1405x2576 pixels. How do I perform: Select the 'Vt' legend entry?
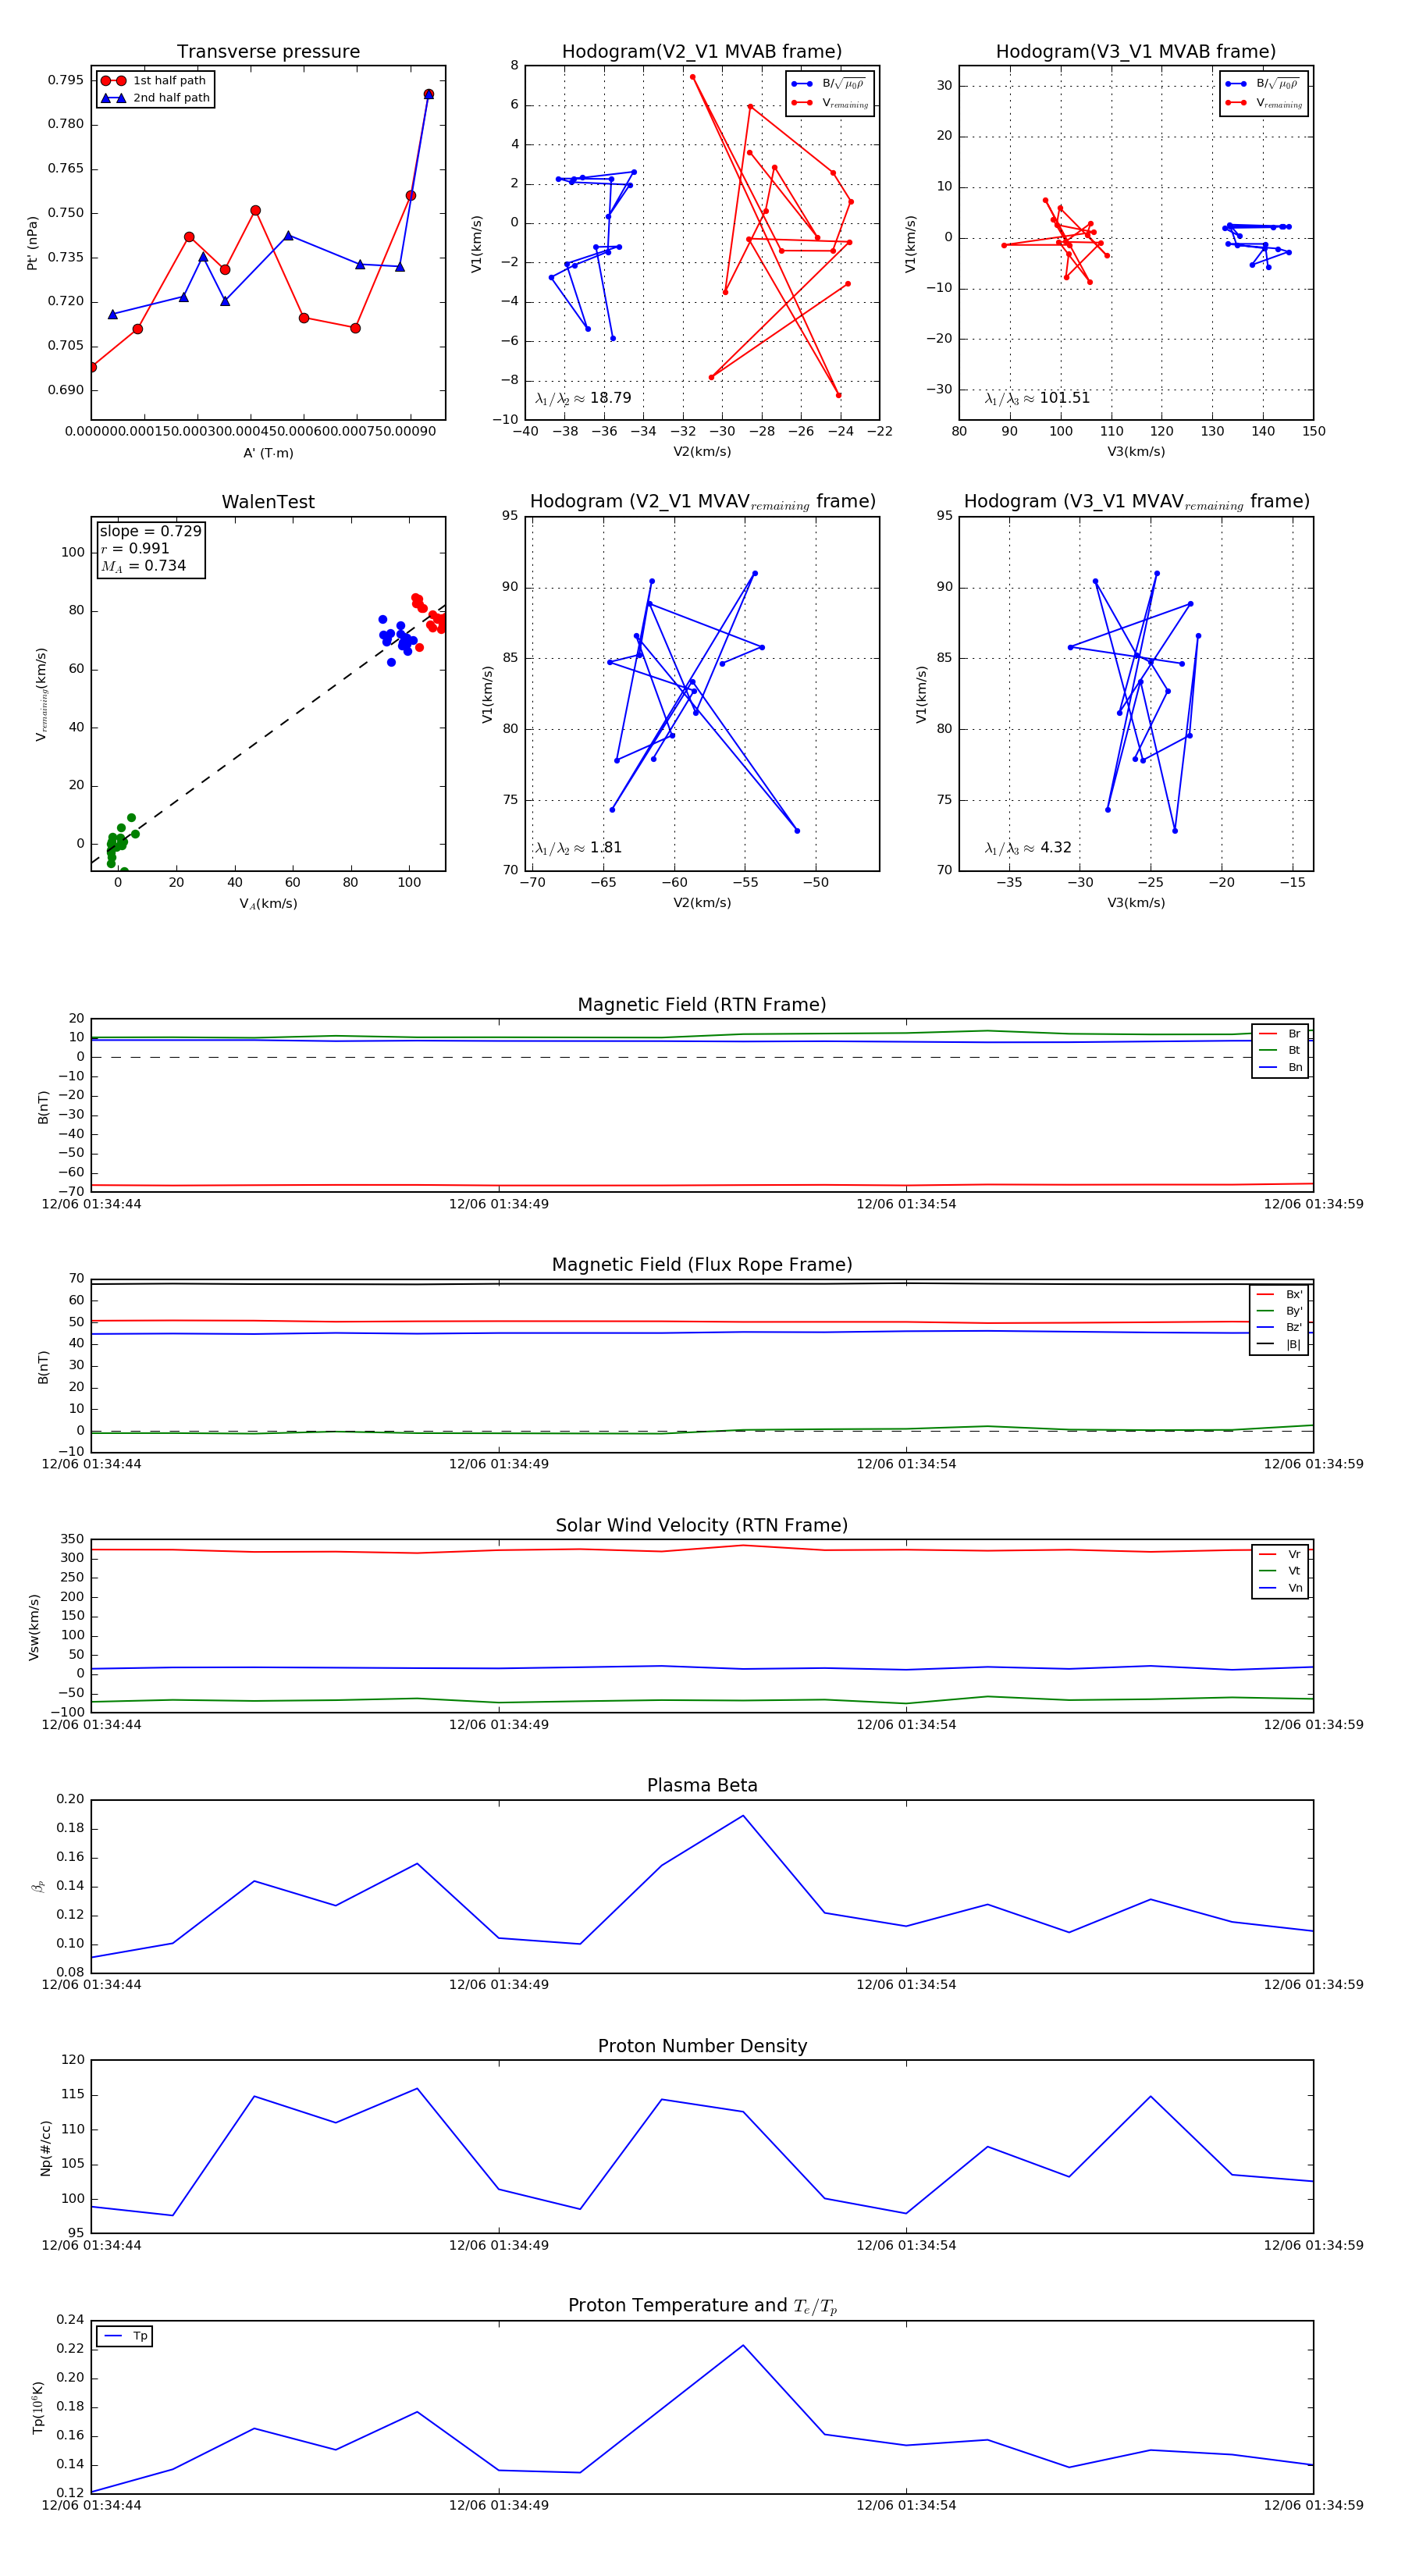[x=1280, y=1571]
